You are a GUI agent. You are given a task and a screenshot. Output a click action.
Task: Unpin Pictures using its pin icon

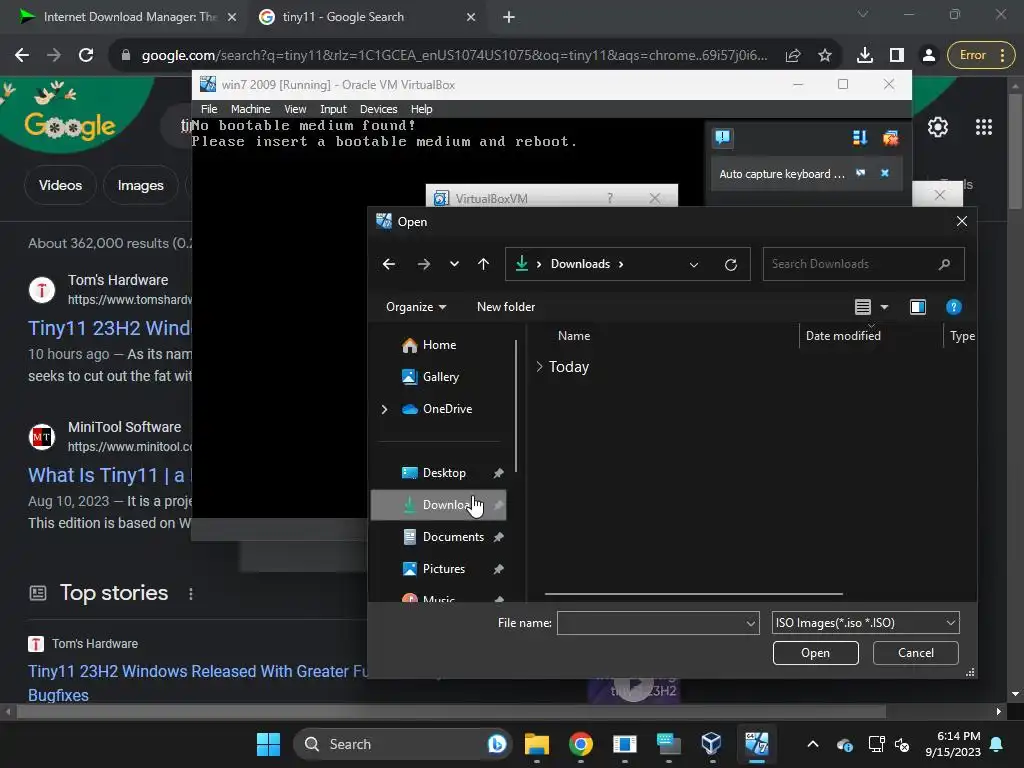[498, 569]
